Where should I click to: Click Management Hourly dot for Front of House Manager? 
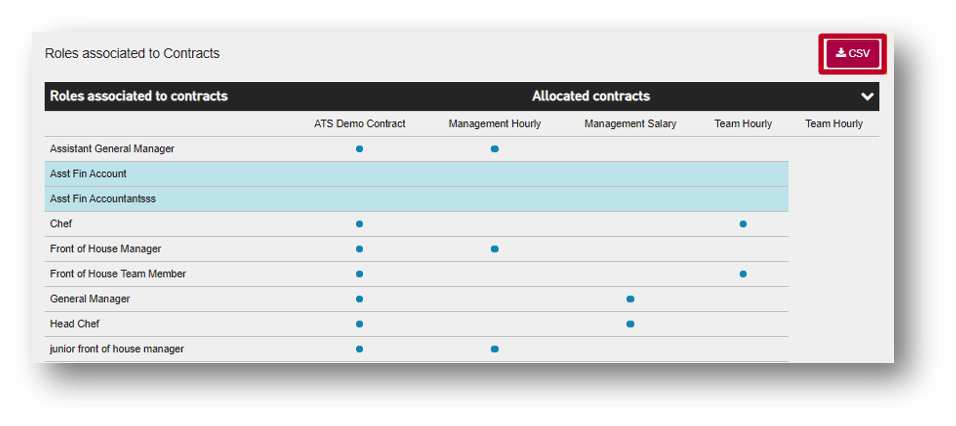point(494,249)
